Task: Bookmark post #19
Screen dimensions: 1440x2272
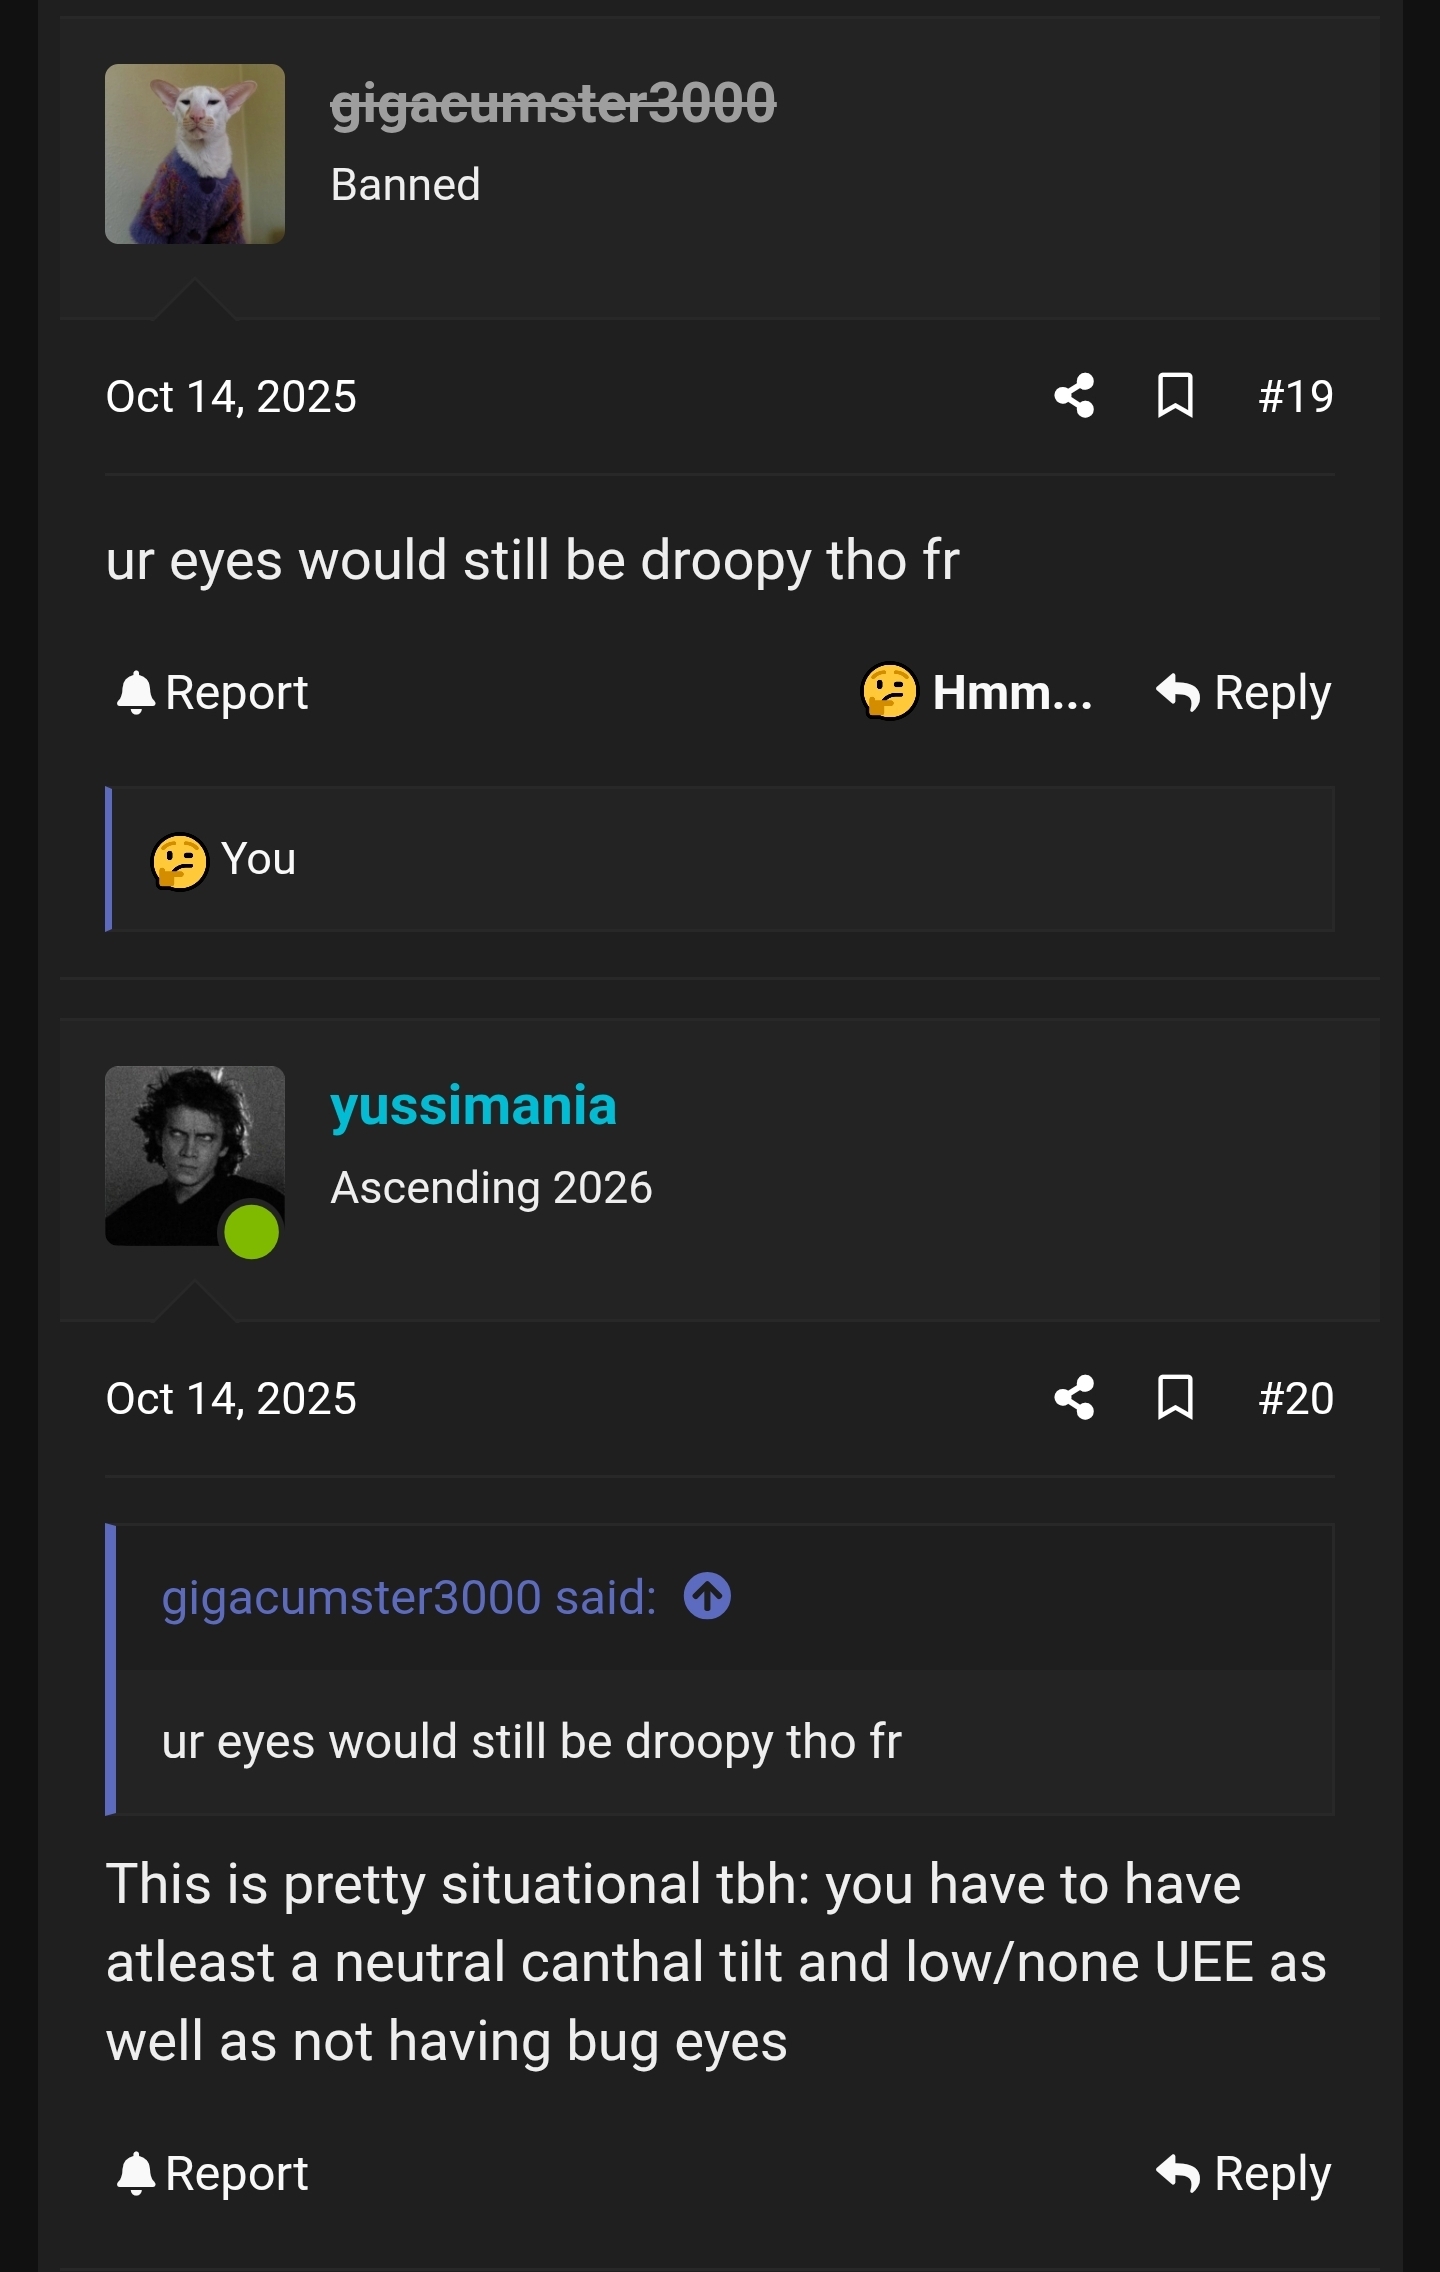Action: [x=1175, y=396]
